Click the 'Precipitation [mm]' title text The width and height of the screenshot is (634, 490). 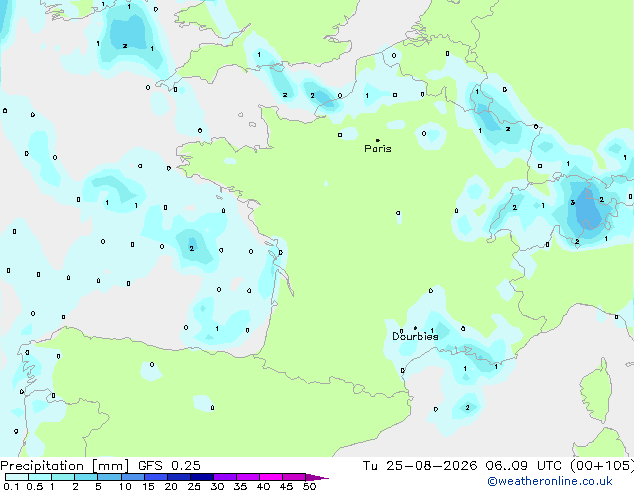click(x=65, y=466)
